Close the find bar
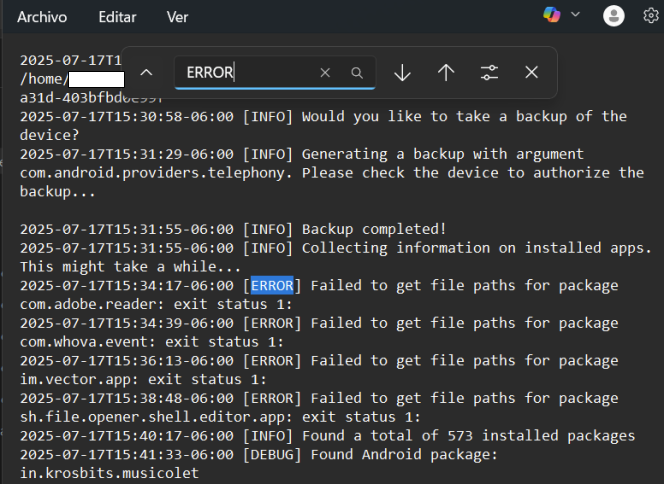The image size is (664, 484). (x=532, y=73)
